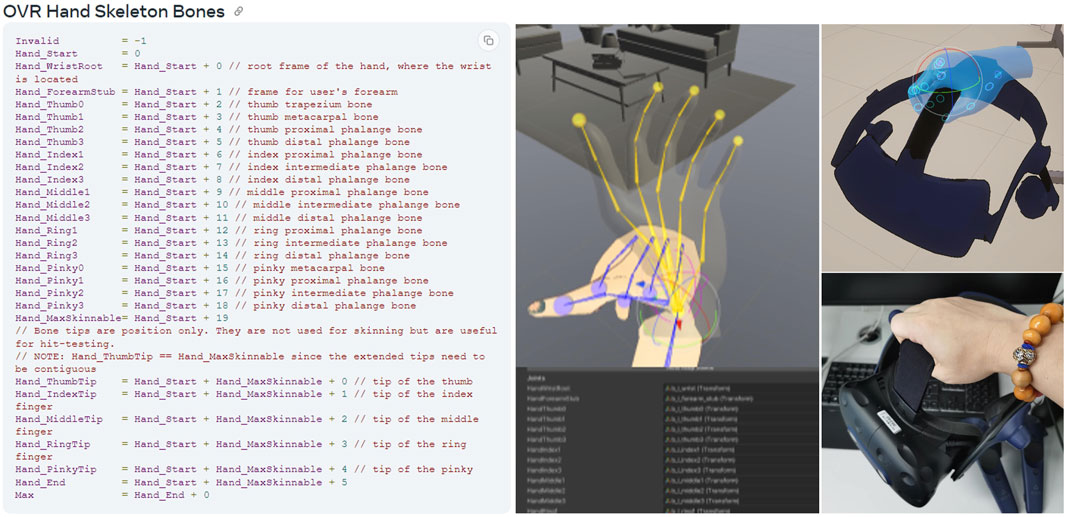This screenshot has width=1065, height=517.
Task: Click the 'Hand_RingTip' identifier in the code
Action: 53,444
